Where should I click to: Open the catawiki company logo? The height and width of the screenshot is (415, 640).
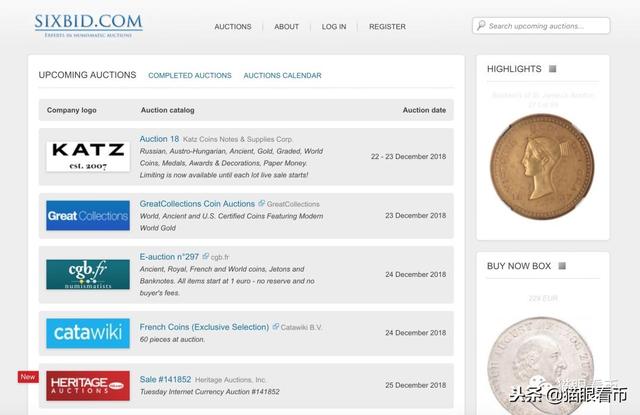point(88,333)
